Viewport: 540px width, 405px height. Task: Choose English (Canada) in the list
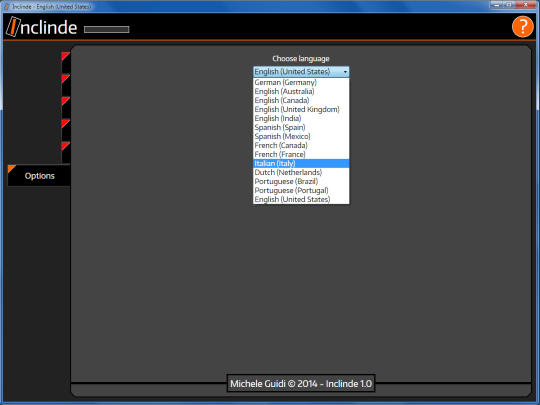click(301, 100)
